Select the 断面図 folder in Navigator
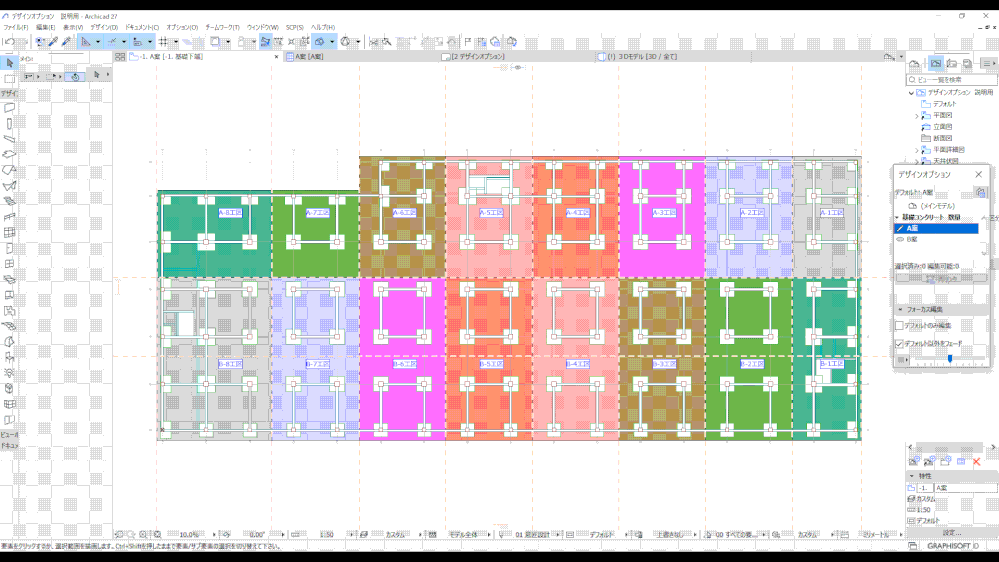Viewport: 999px width, 562px height. (x=943, y=138)
